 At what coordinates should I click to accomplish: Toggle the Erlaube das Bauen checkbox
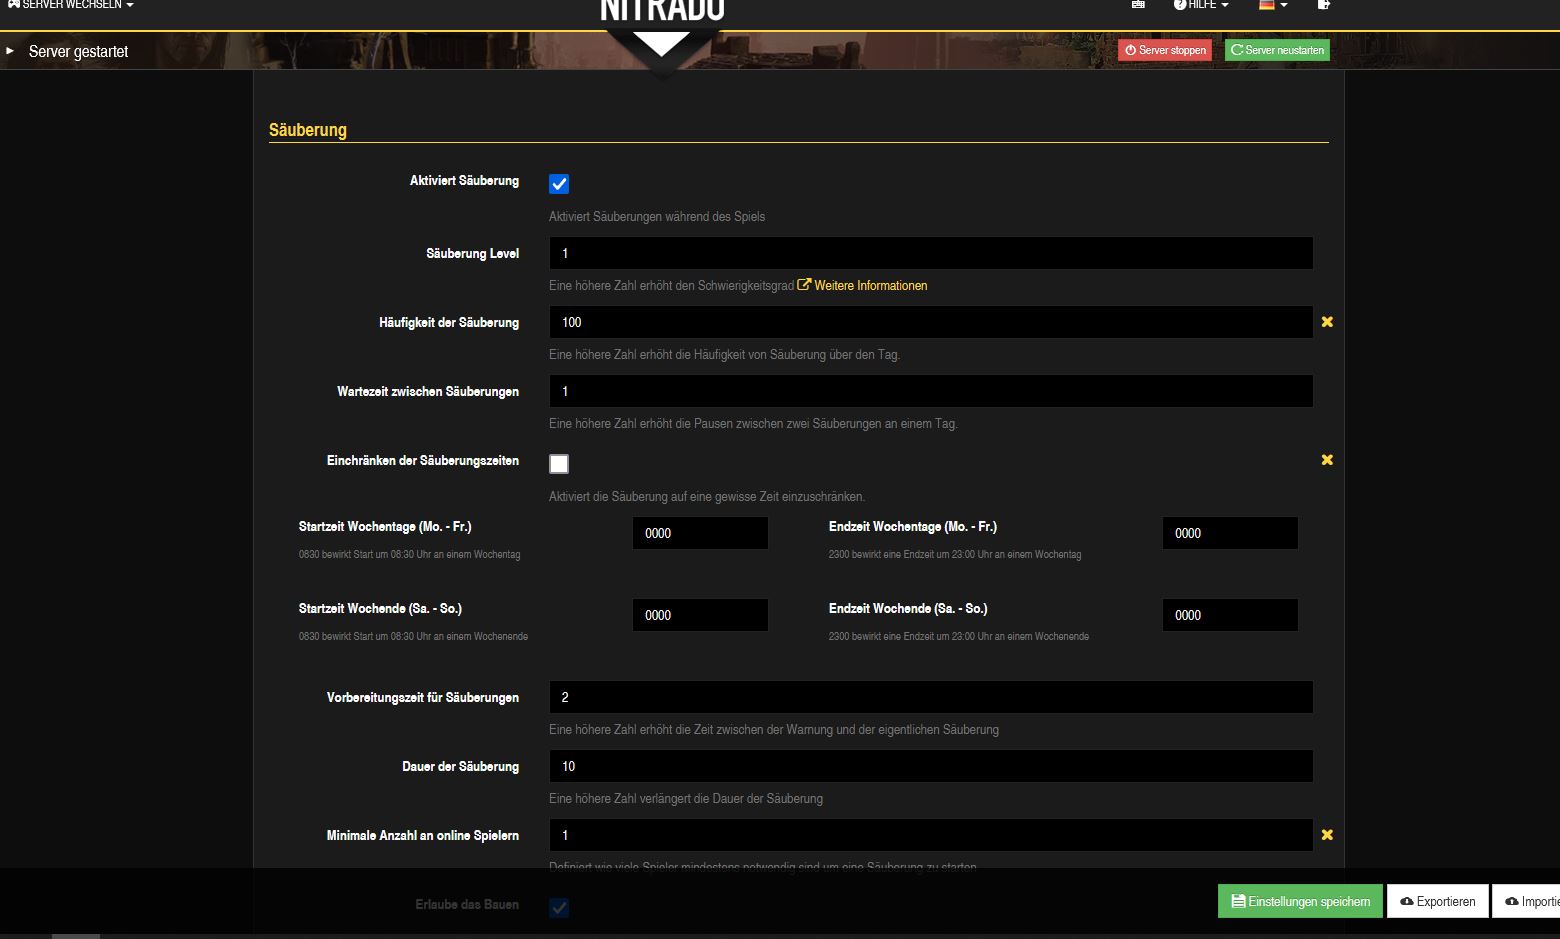(x=559, y=908)
